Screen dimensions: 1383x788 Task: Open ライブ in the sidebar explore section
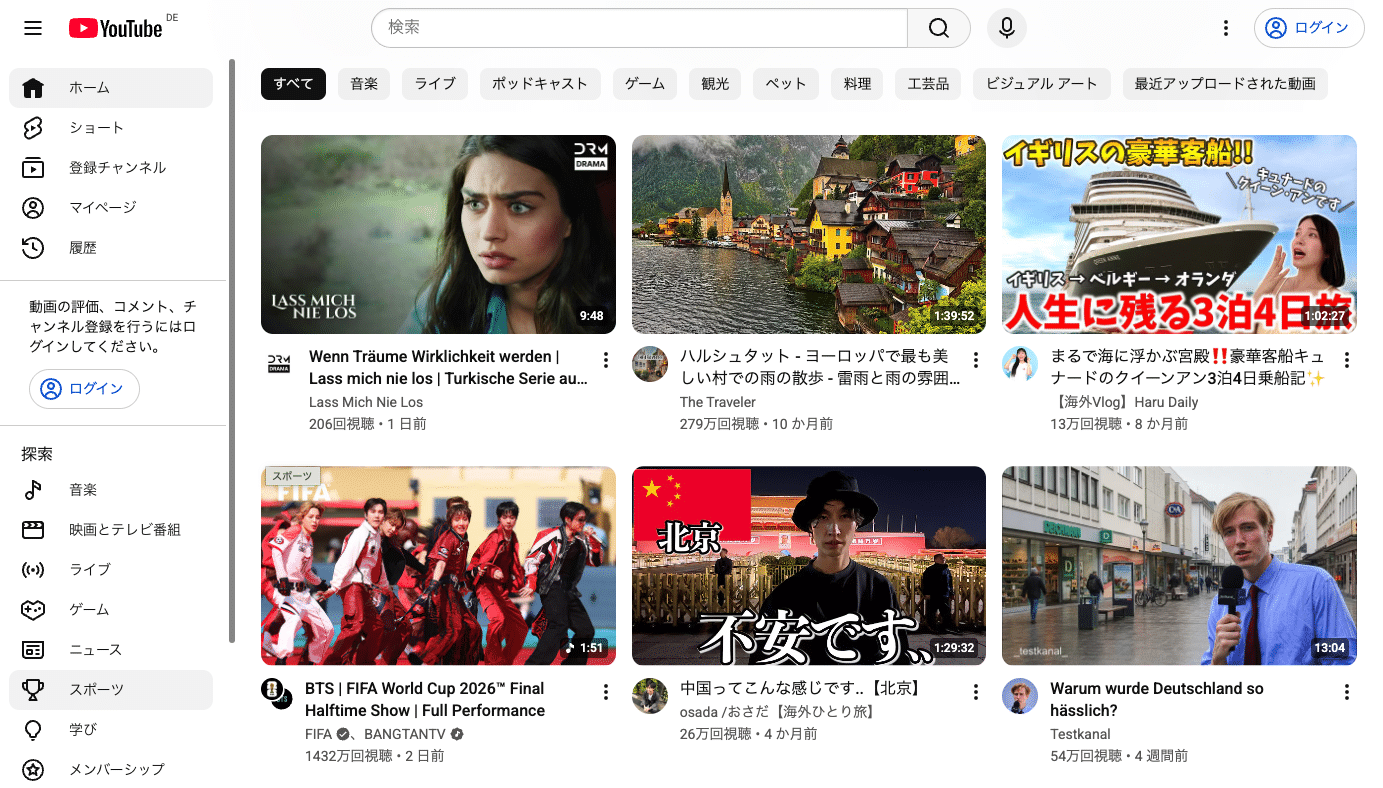(x=111, y=570)
